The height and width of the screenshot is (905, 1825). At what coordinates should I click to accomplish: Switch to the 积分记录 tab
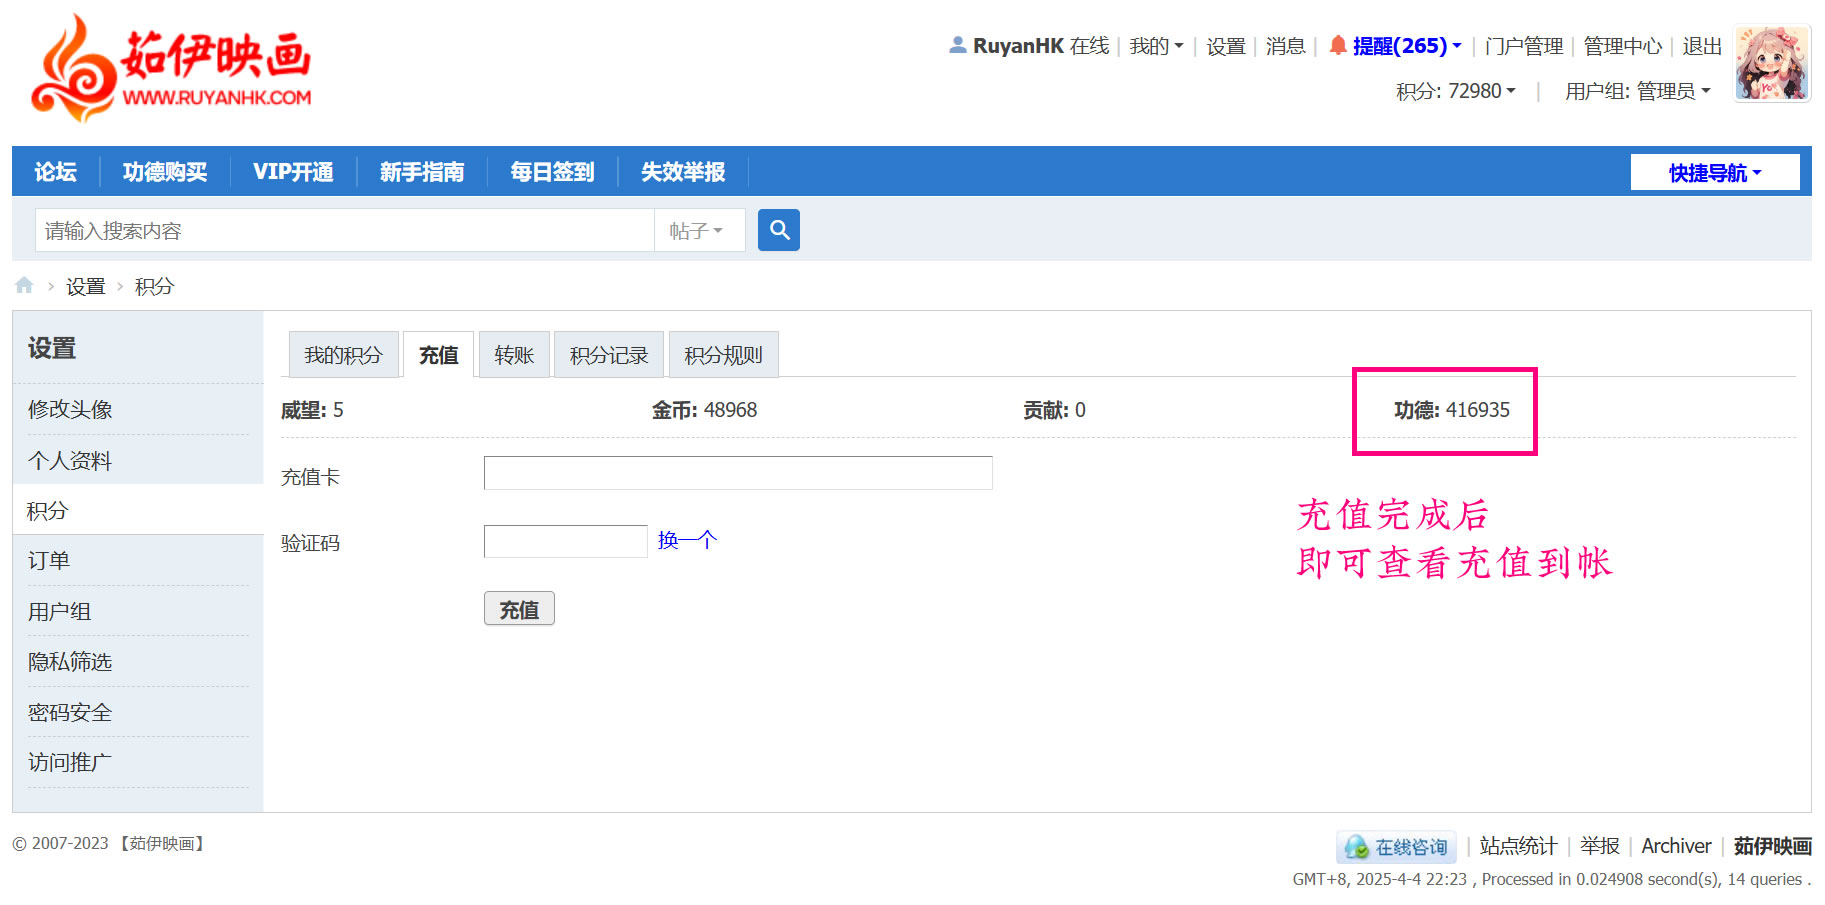608,355
